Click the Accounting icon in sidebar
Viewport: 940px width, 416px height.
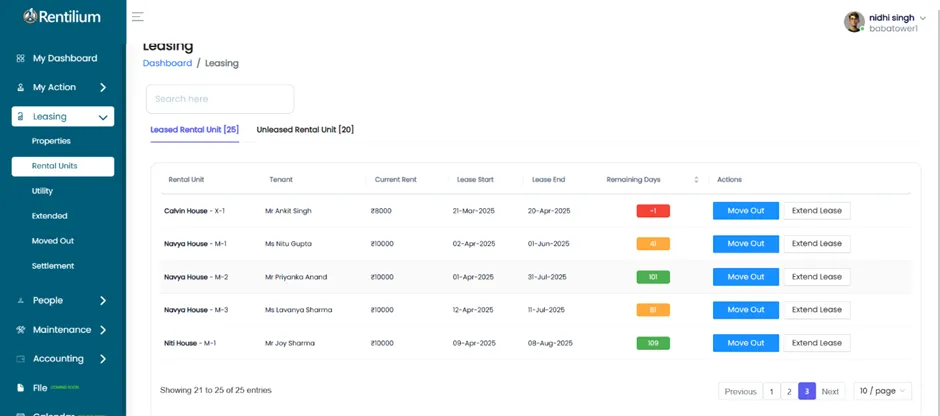21,359
